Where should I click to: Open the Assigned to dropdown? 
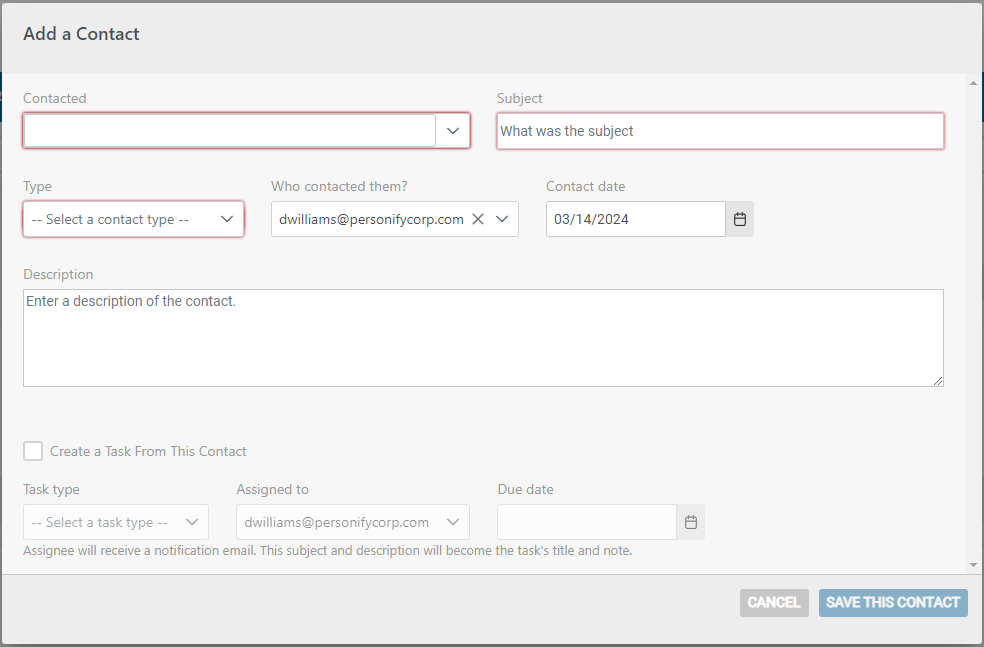pos(353,522)
